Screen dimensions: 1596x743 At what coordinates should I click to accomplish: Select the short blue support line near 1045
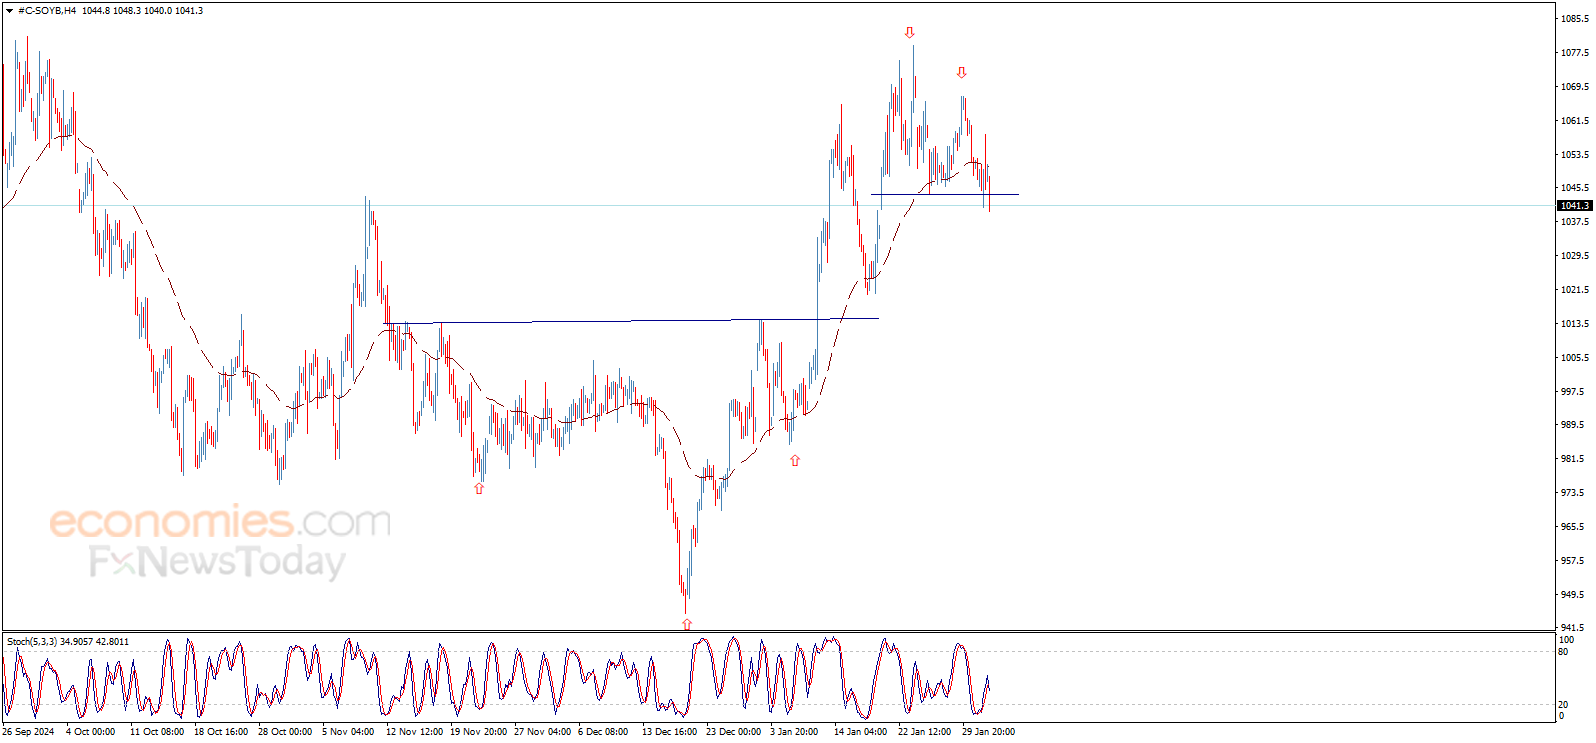click(x=945, y=194)
